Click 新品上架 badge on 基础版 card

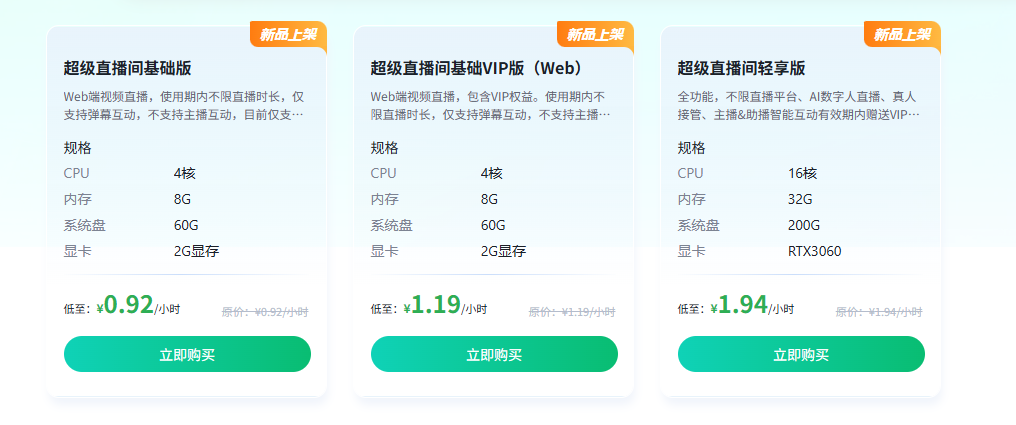click(288, 35)
